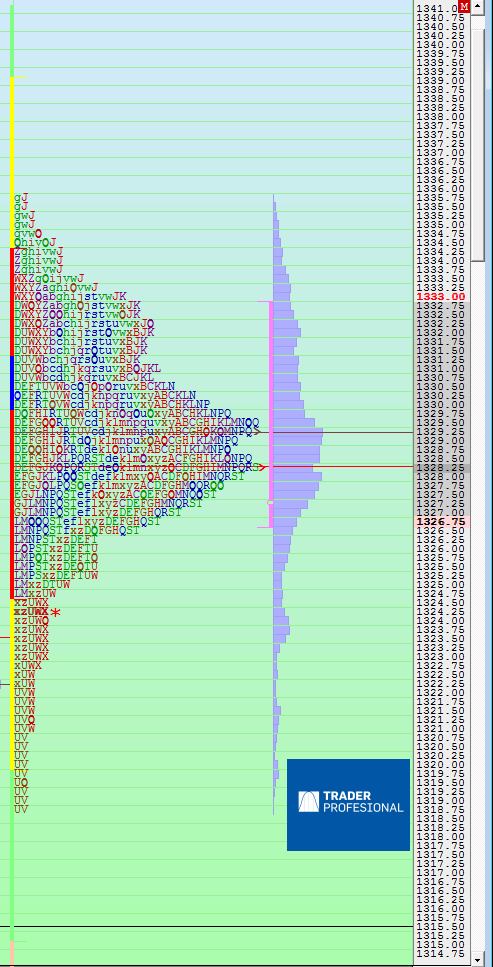Screen dimensions: 493x967
Task: Click the scrollbar up arrow
Action: 478,6
